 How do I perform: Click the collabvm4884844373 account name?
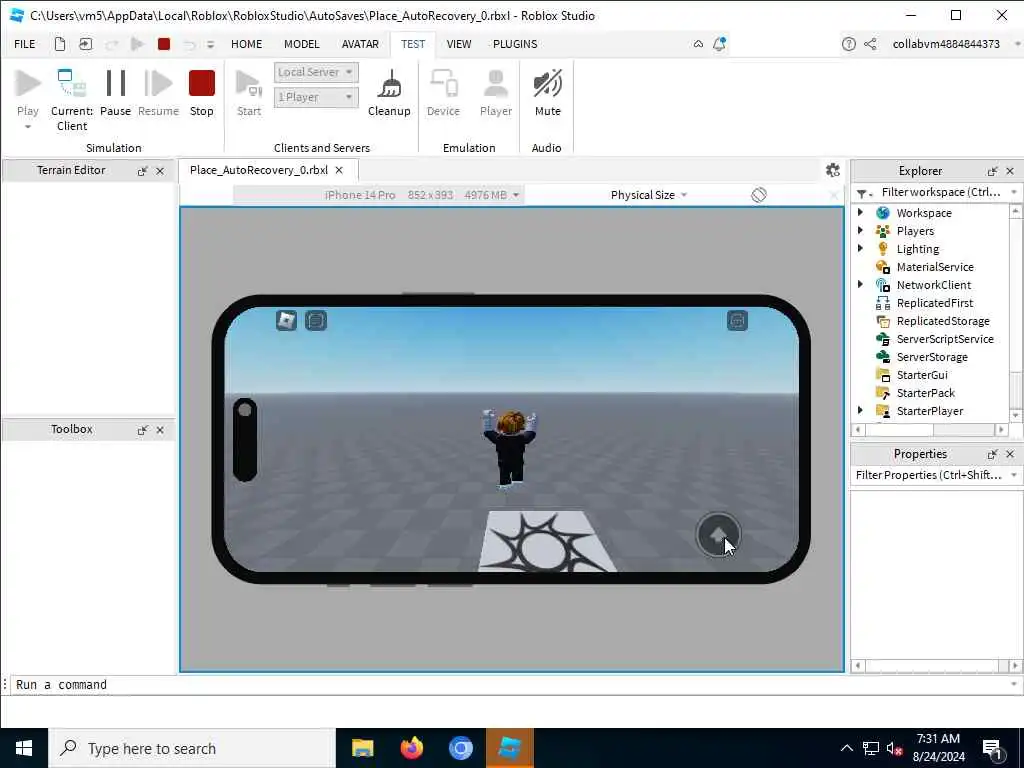(946, 44)
